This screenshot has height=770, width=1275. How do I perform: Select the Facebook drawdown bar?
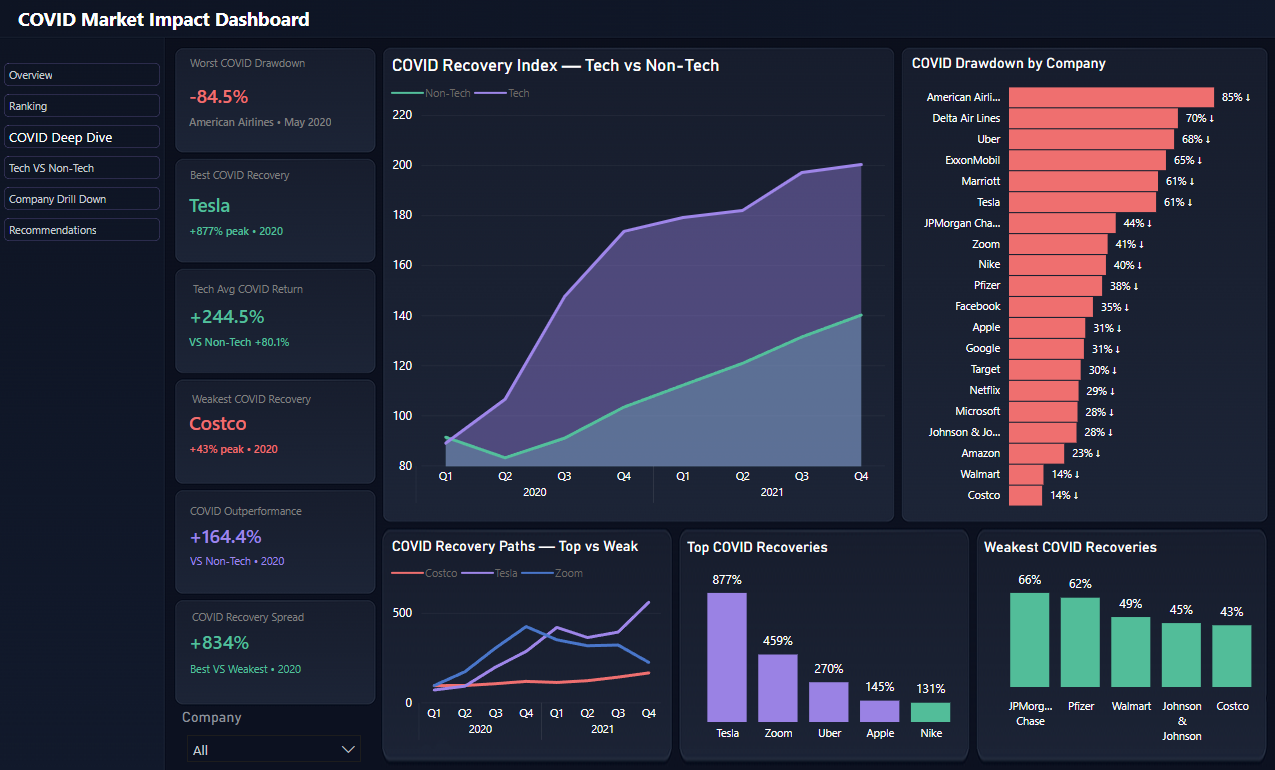[1051, 307]
